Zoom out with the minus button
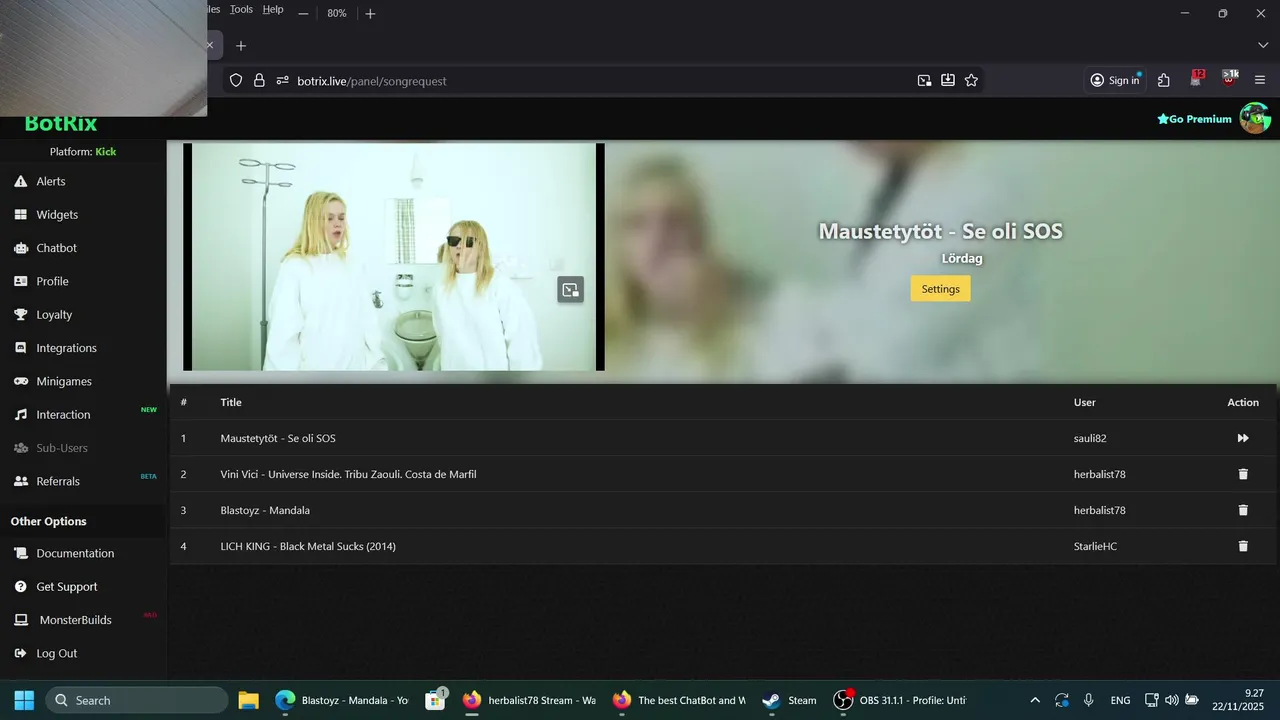The image size is (1280, 720). 303,13
